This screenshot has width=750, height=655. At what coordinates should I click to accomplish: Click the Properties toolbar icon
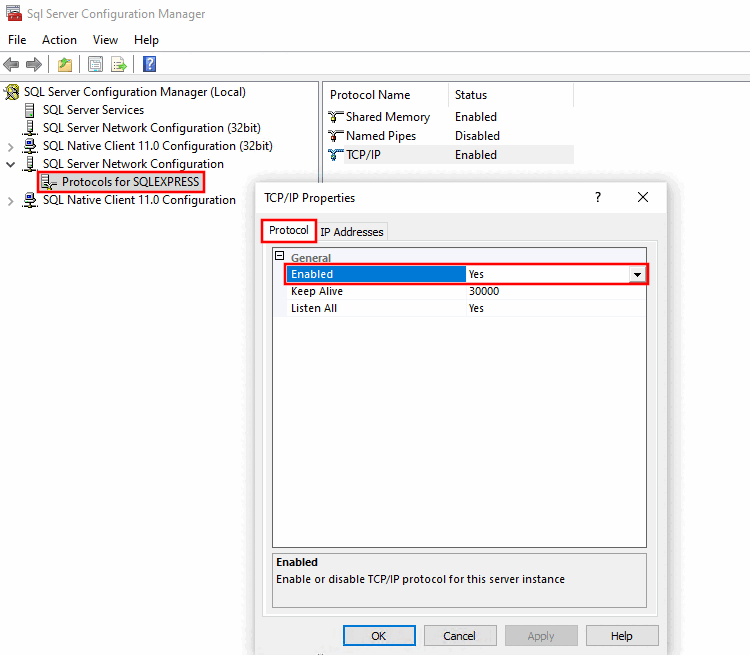pos(95,64)
